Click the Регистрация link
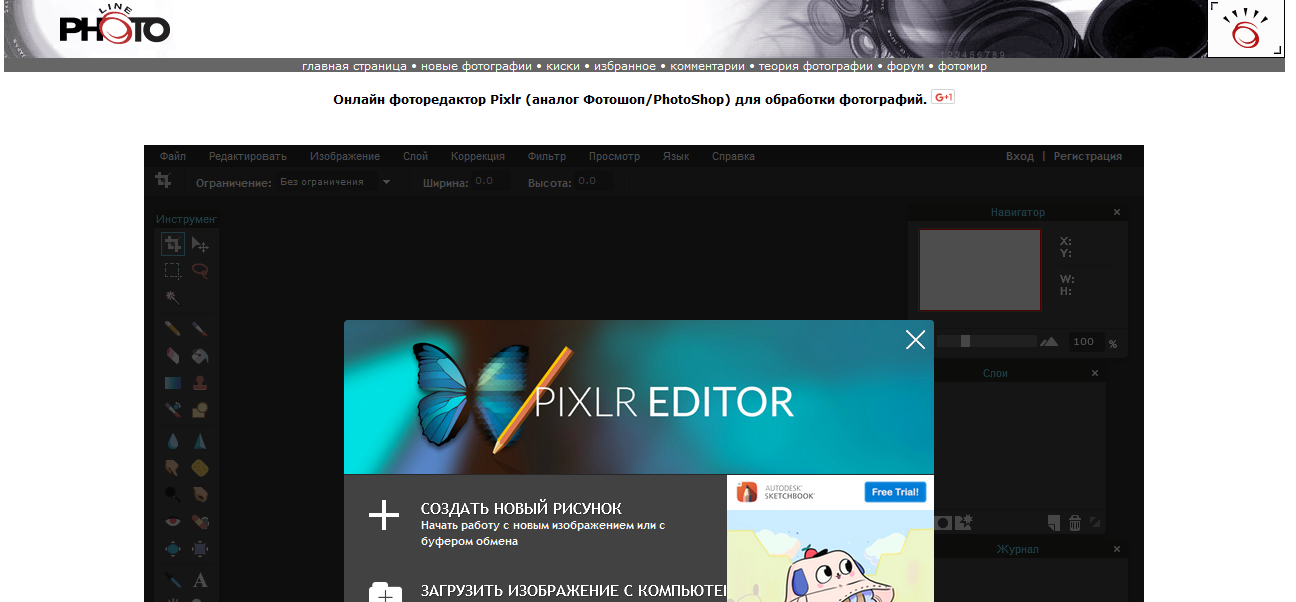The width and height of the screenshot is (1296, 602). pos(1087,156)
